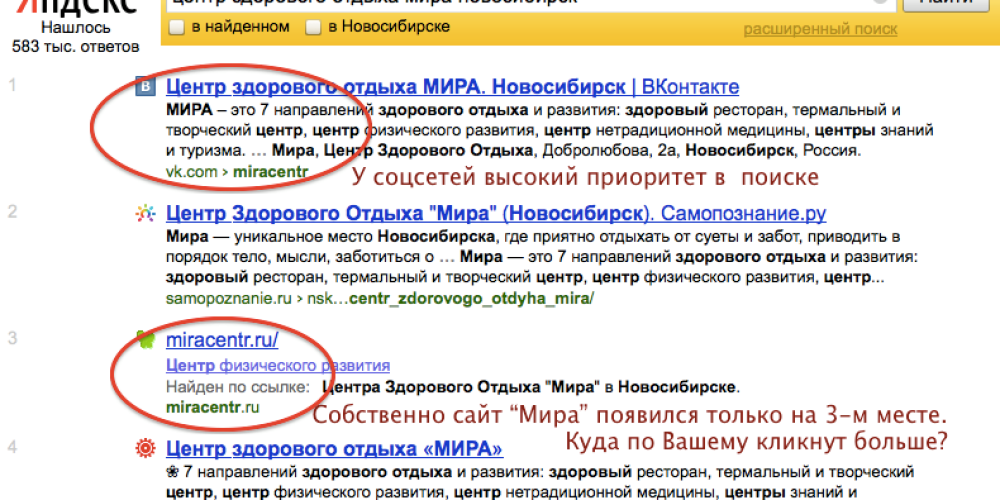Screen dimensions: 1000x500
Task: Click the green "miracentr.ru" URL under result 3
Action: (212, 407)
